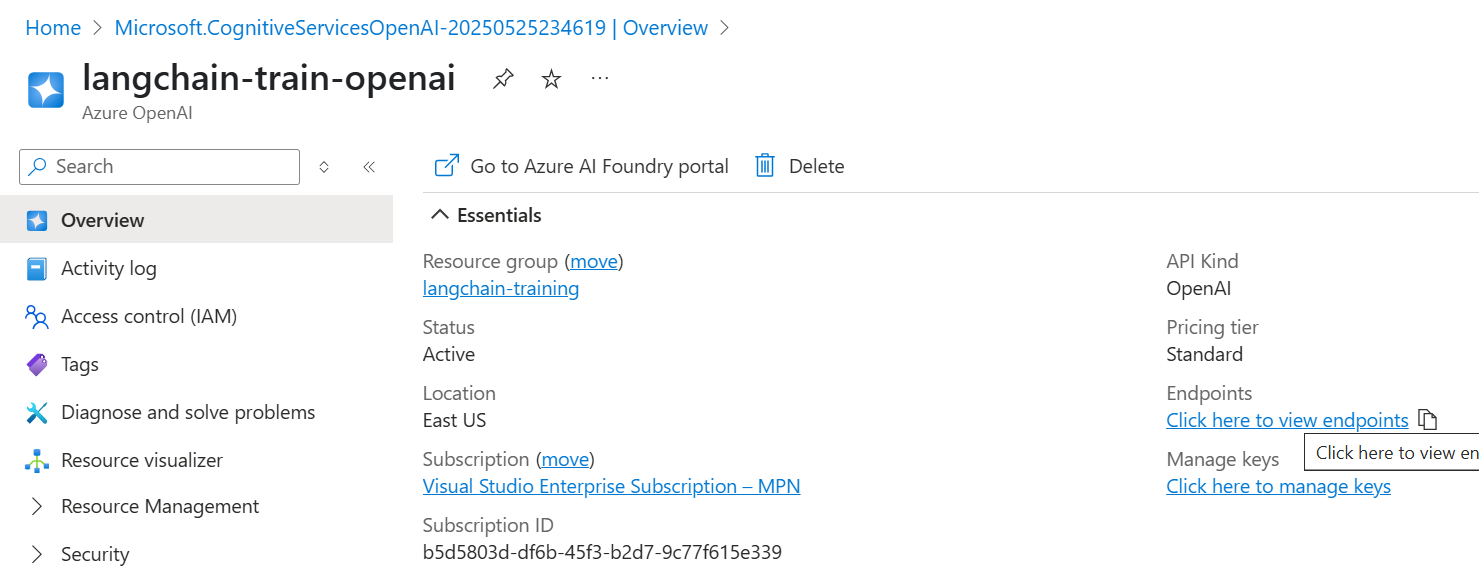Collapse the Essentials section
The height and width of the screenshot is (586, 1479).
coord(439,215)
